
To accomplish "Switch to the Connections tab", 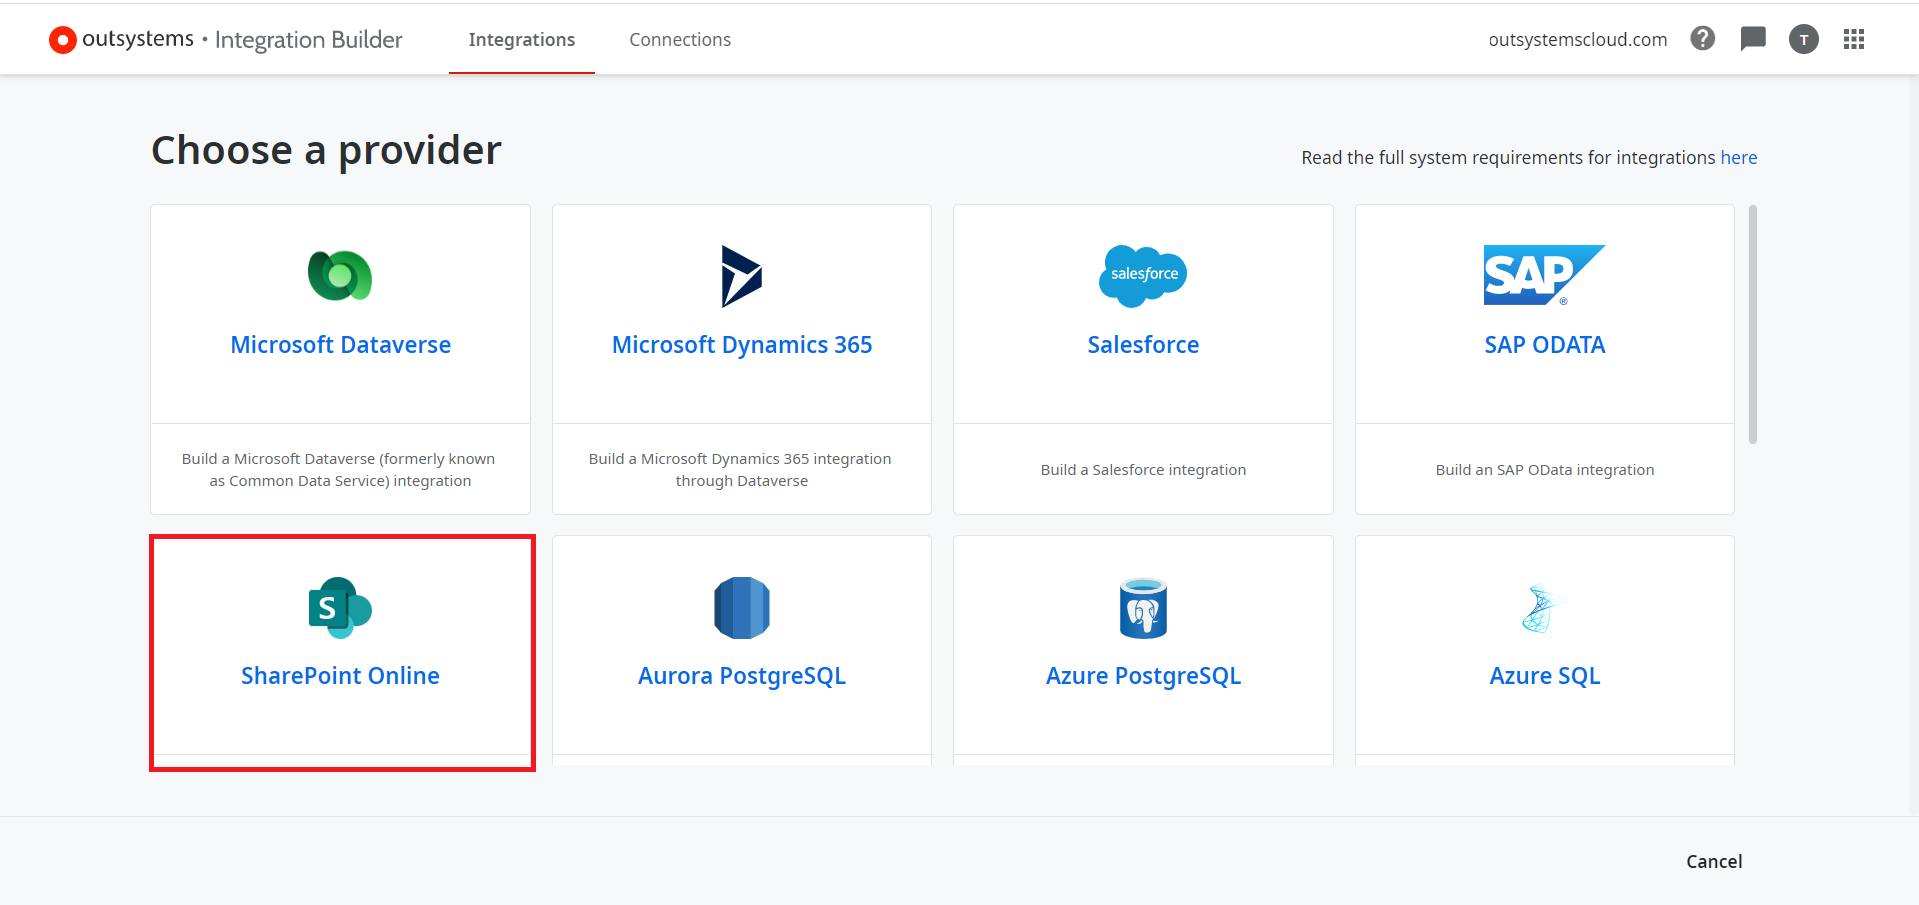I will point(680,40).
